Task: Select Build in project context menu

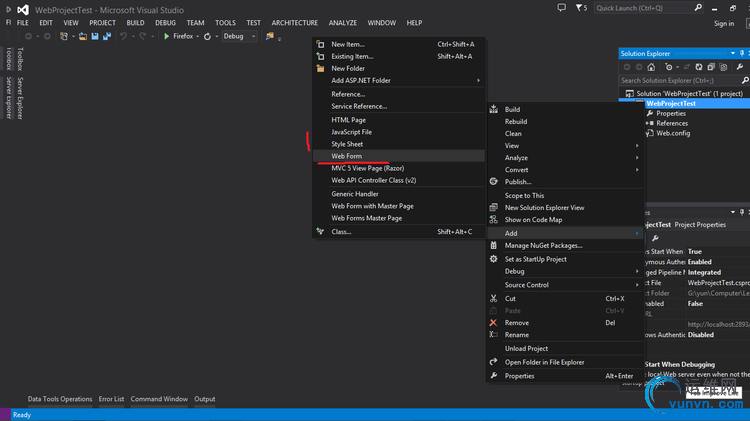Action: click(x=565, y=110)
